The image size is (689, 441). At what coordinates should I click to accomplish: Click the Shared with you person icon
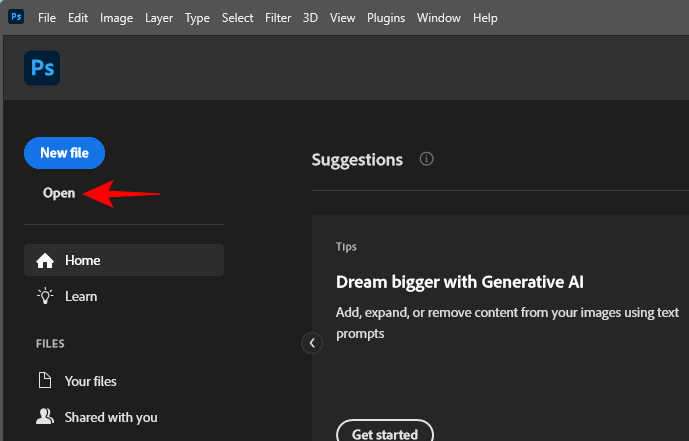click(x=45, y=416)
